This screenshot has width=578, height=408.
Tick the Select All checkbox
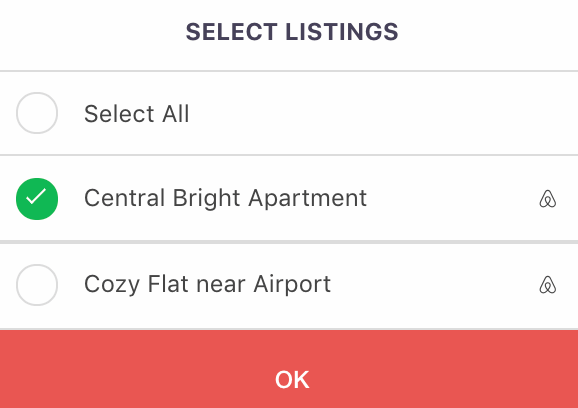click(x=37, y=113)
